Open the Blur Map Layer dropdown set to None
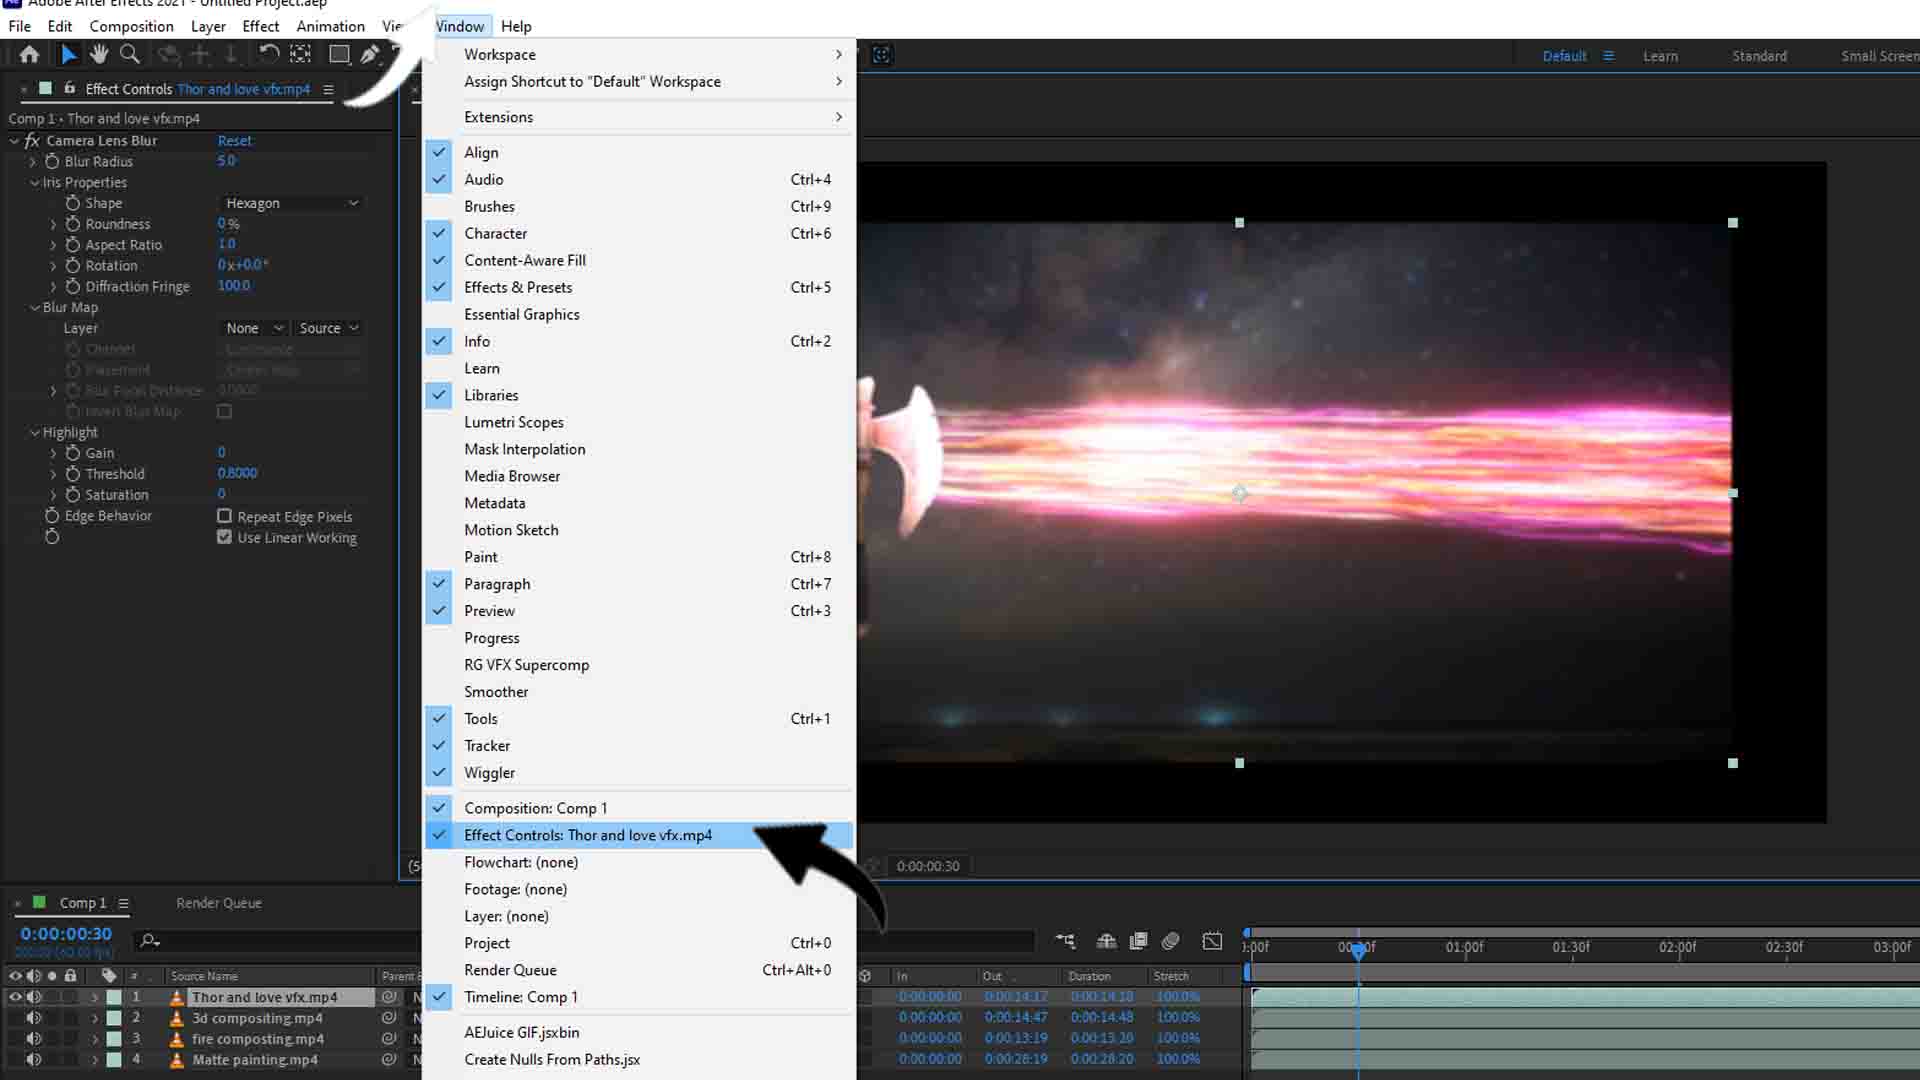 coord(253,328)
